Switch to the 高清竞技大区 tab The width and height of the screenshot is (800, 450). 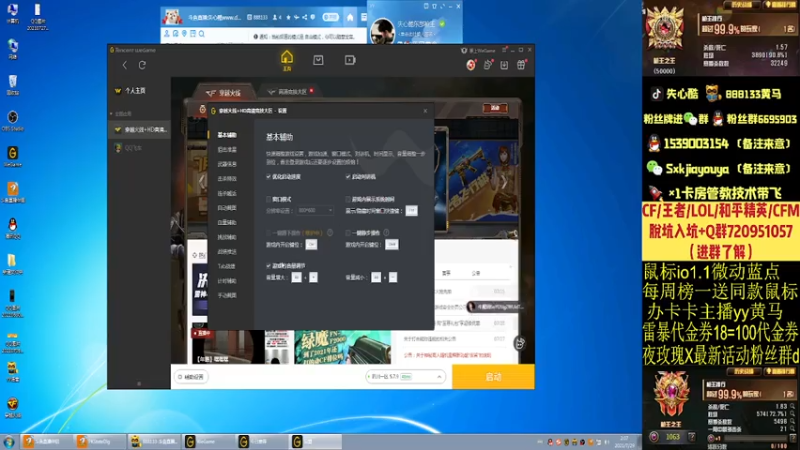[288, 92]
